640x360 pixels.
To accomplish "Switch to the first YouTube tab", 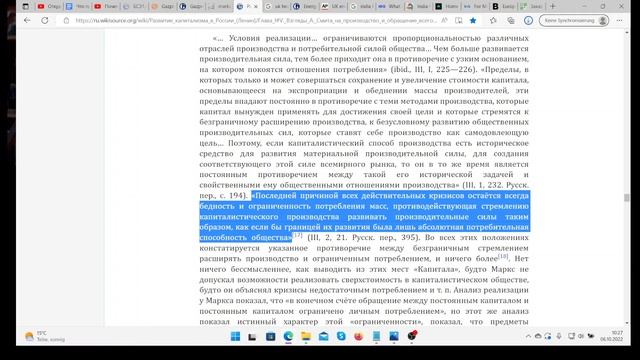I will 49,7.
